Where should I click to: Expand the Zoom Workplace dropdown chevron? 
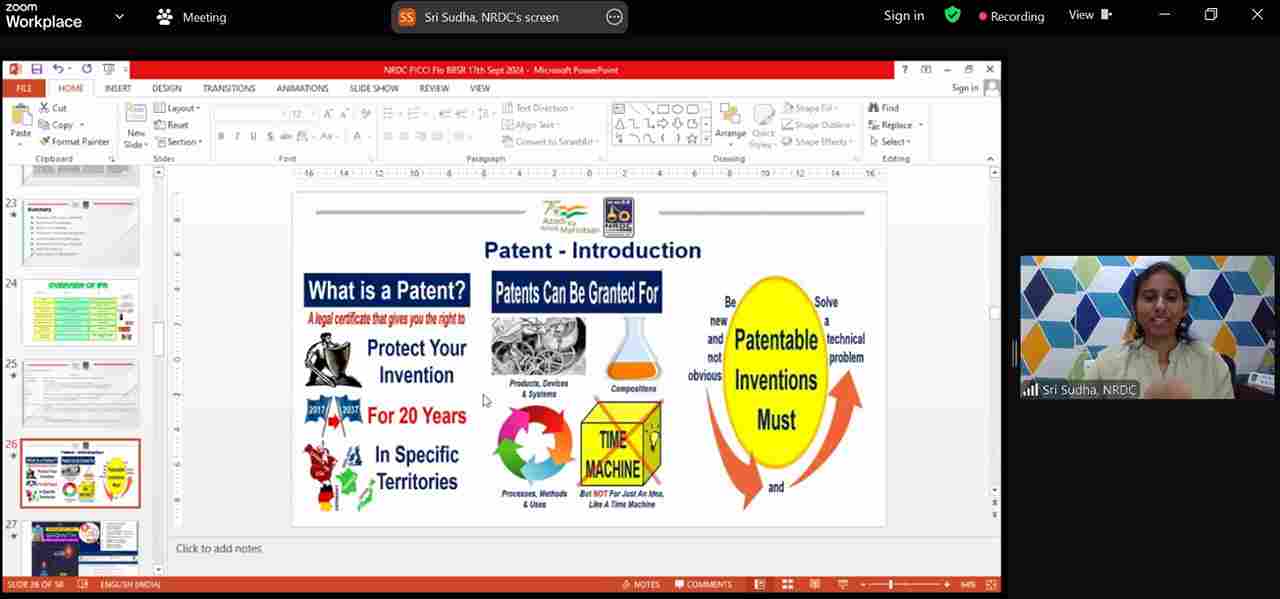[120, 17]
